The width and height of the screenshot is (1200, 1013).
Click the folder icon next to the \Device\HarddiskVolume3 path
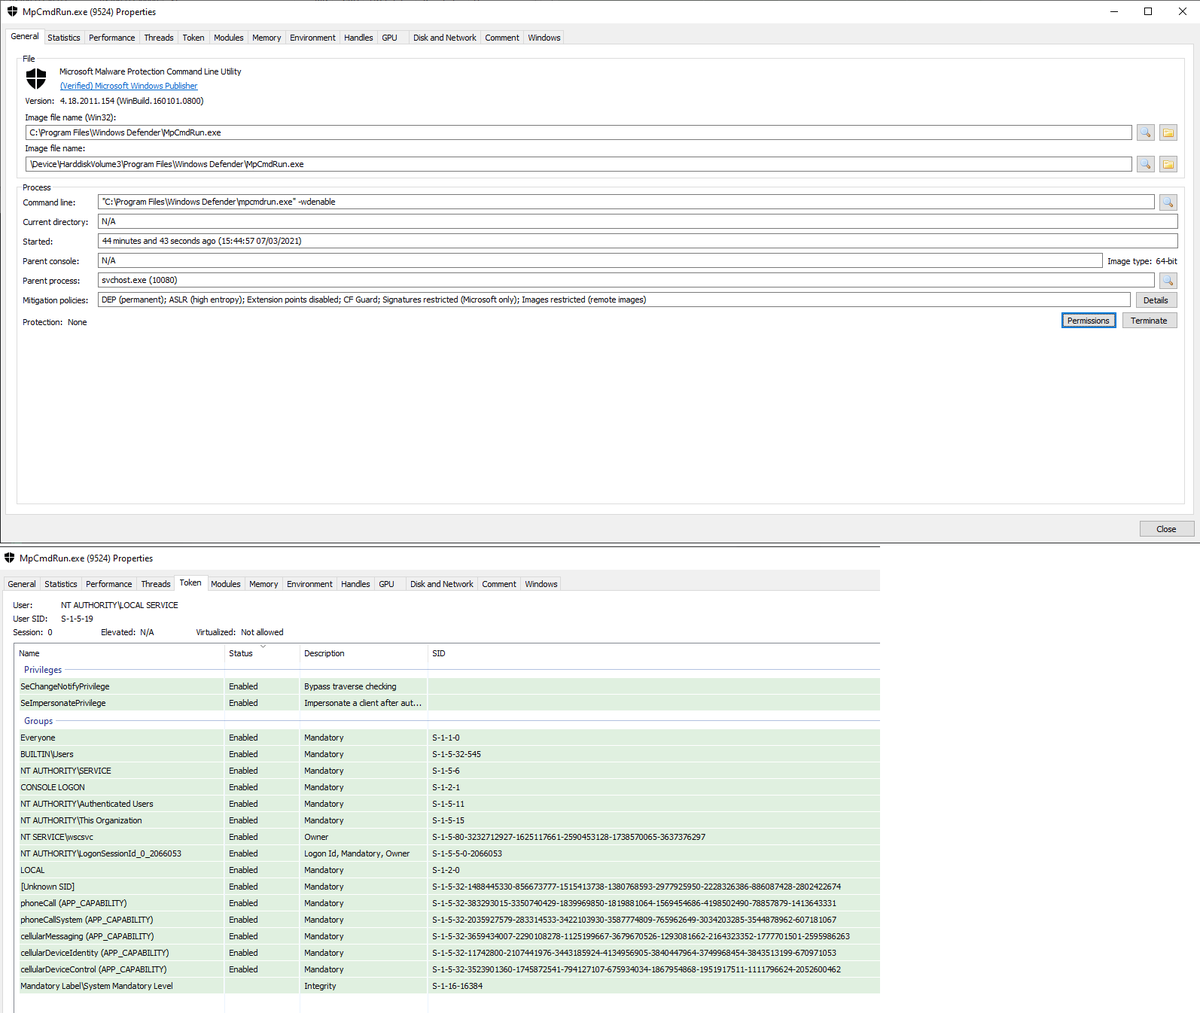[x=1168, y=164]
